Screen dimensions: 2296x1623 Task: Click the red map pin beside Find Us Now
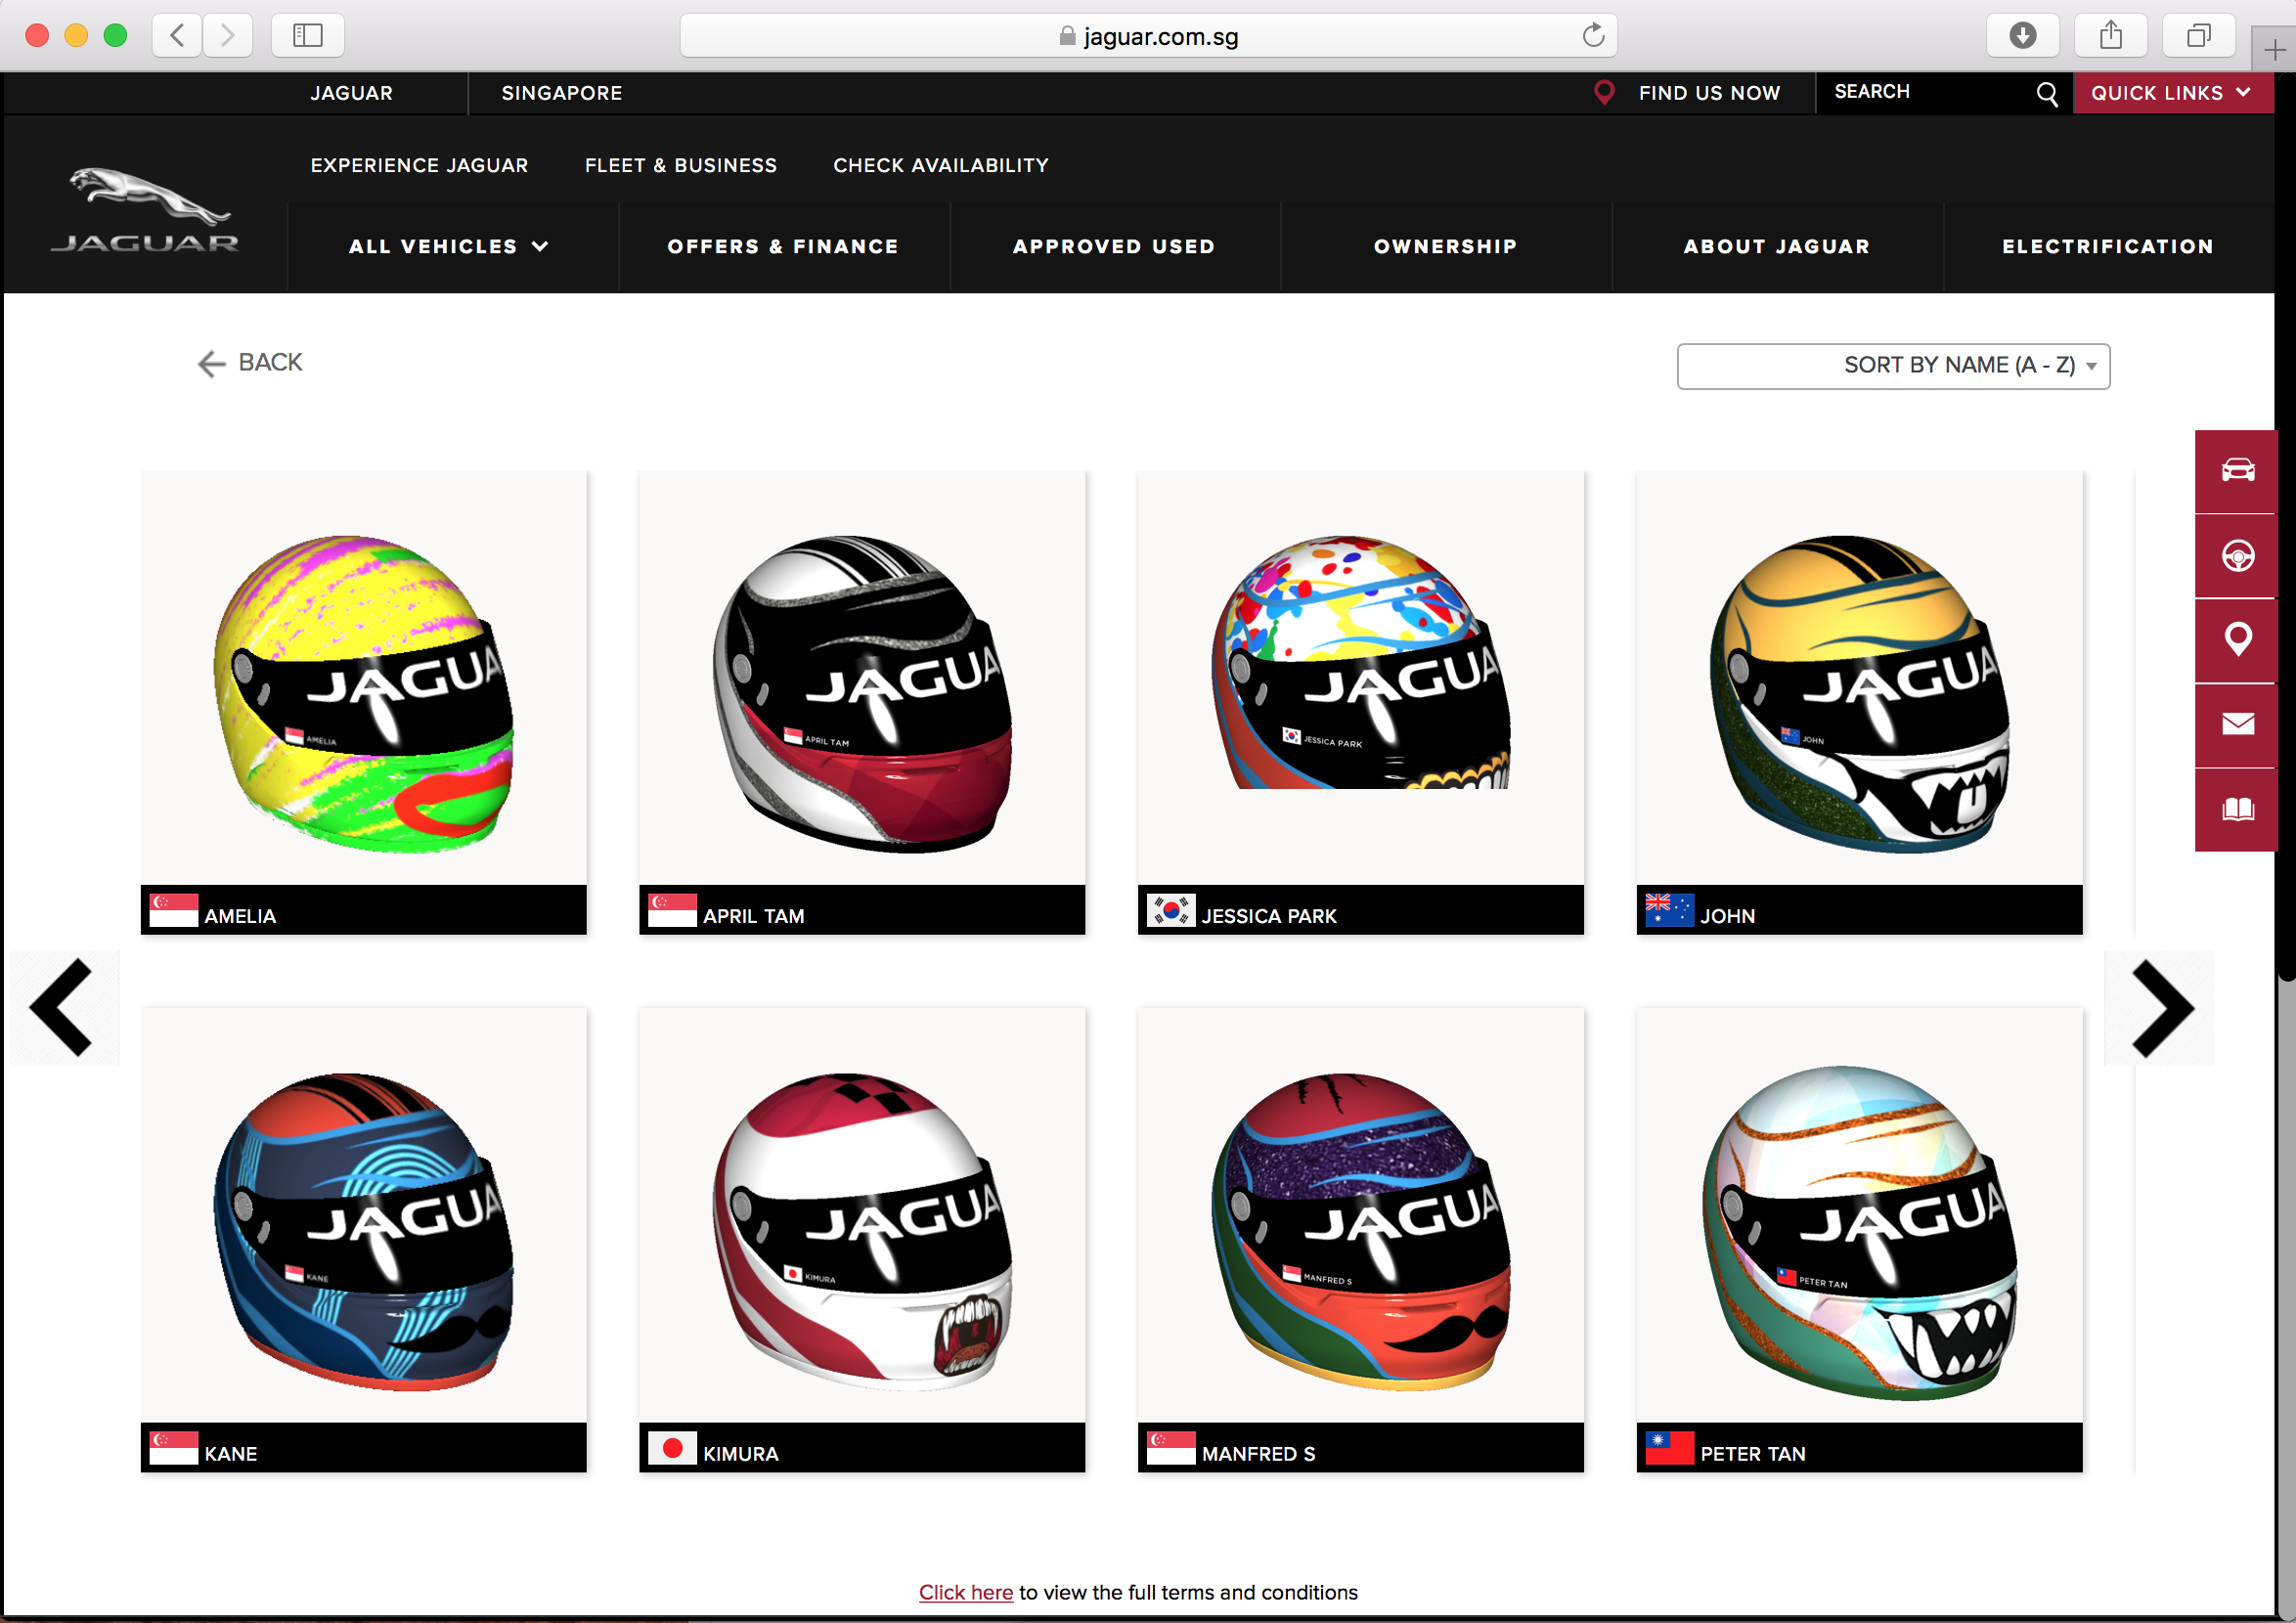(1604, 93)
